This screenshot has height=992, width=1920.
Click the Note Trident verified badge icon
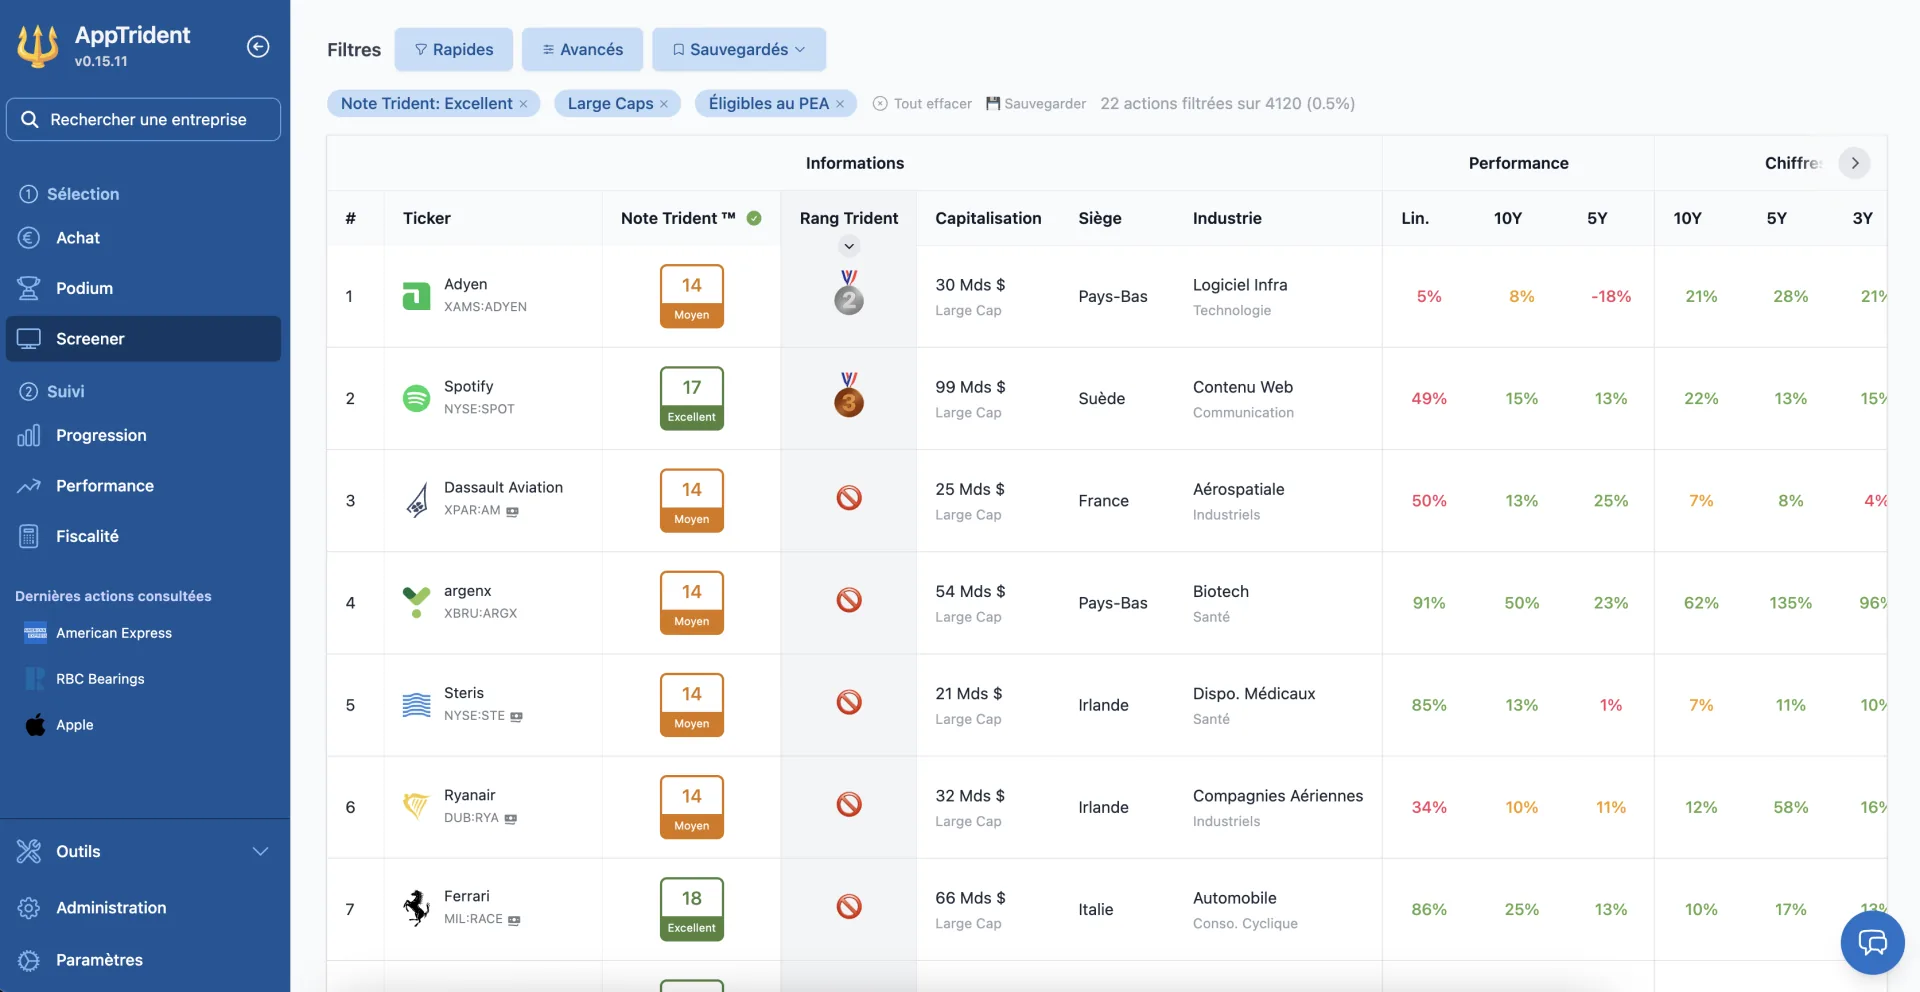[754, 218]
